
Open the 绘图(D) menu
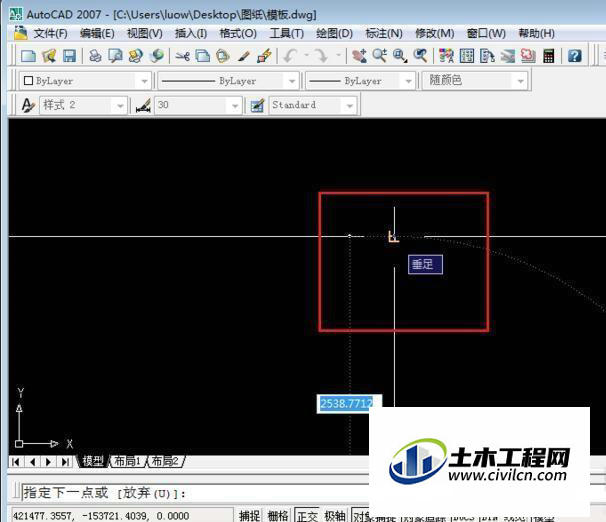click(x=335, y=34)
